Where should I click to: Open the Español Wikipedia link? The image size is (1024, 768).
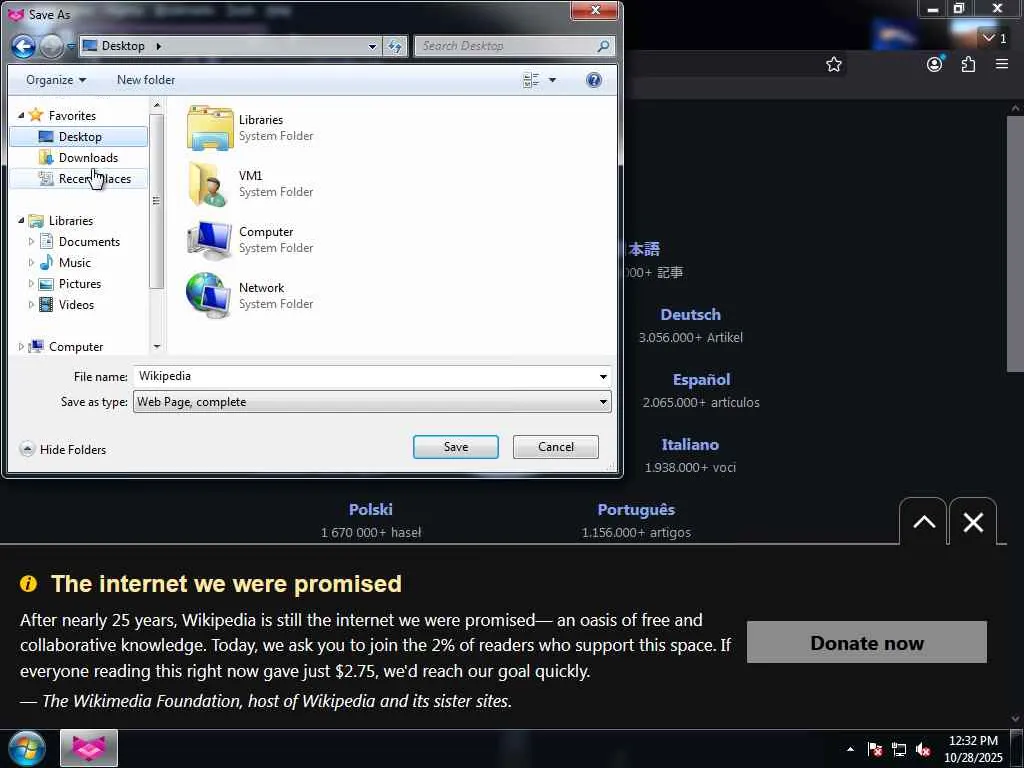click(x=701, y=380)
